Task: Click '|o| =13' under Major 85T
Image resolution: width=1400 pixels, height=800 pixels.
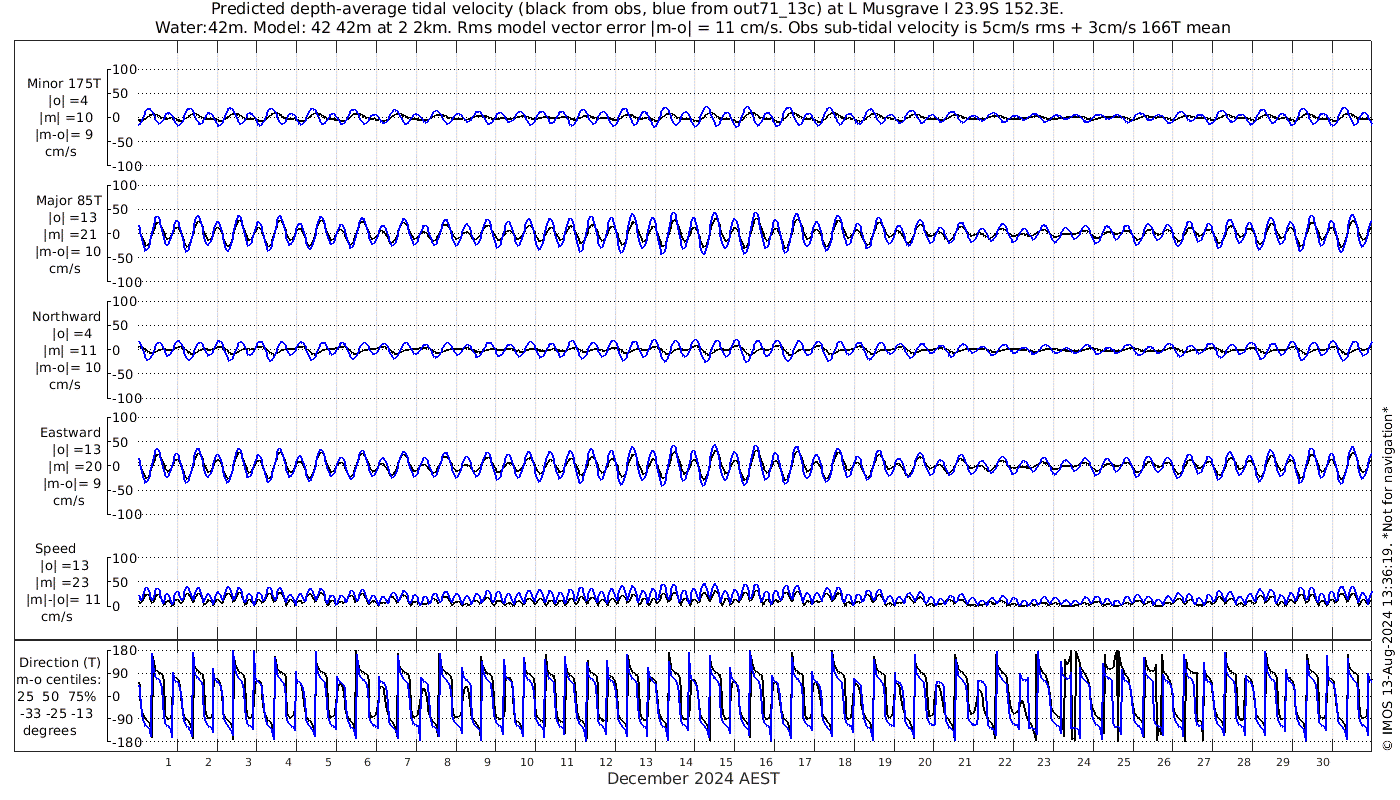Action: 69,217
